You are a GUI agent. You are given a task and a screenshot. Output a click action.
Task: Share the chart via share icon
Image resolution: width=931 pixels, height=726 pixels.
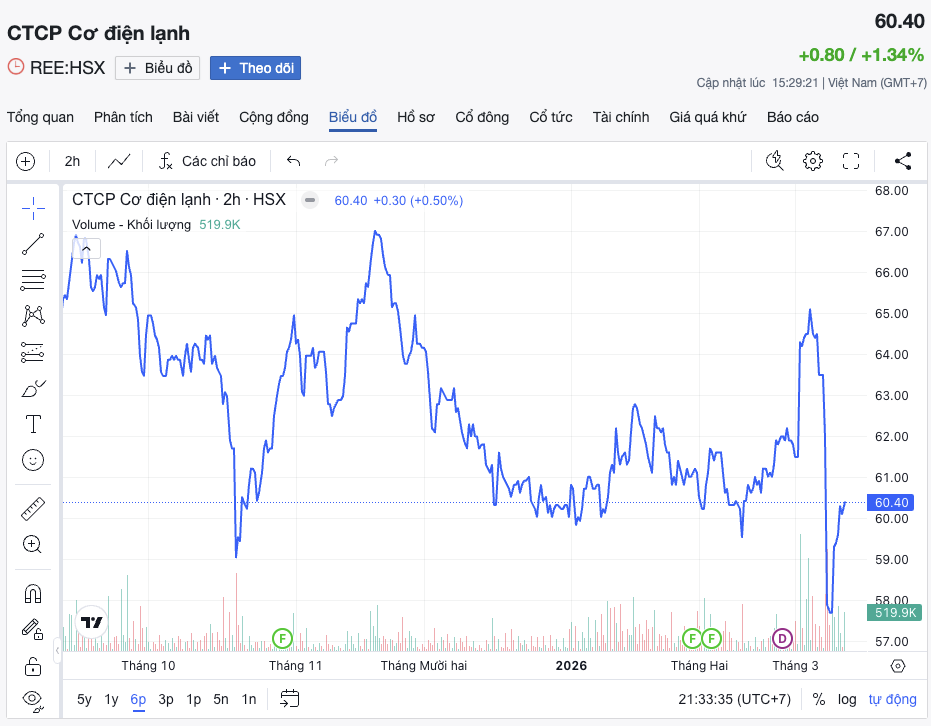[902, 161]
